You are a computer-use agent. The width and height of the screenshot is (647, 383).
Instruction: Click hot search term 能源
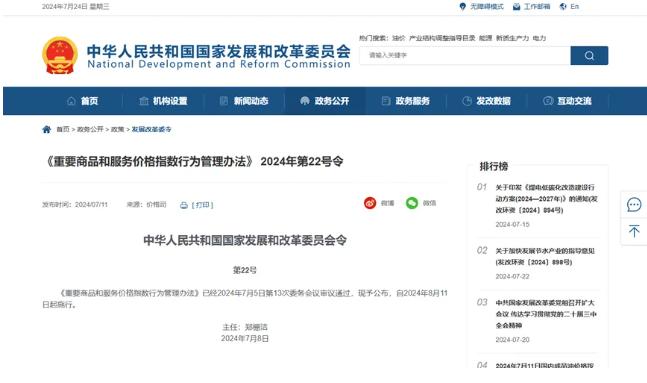(x=486, y=38)
